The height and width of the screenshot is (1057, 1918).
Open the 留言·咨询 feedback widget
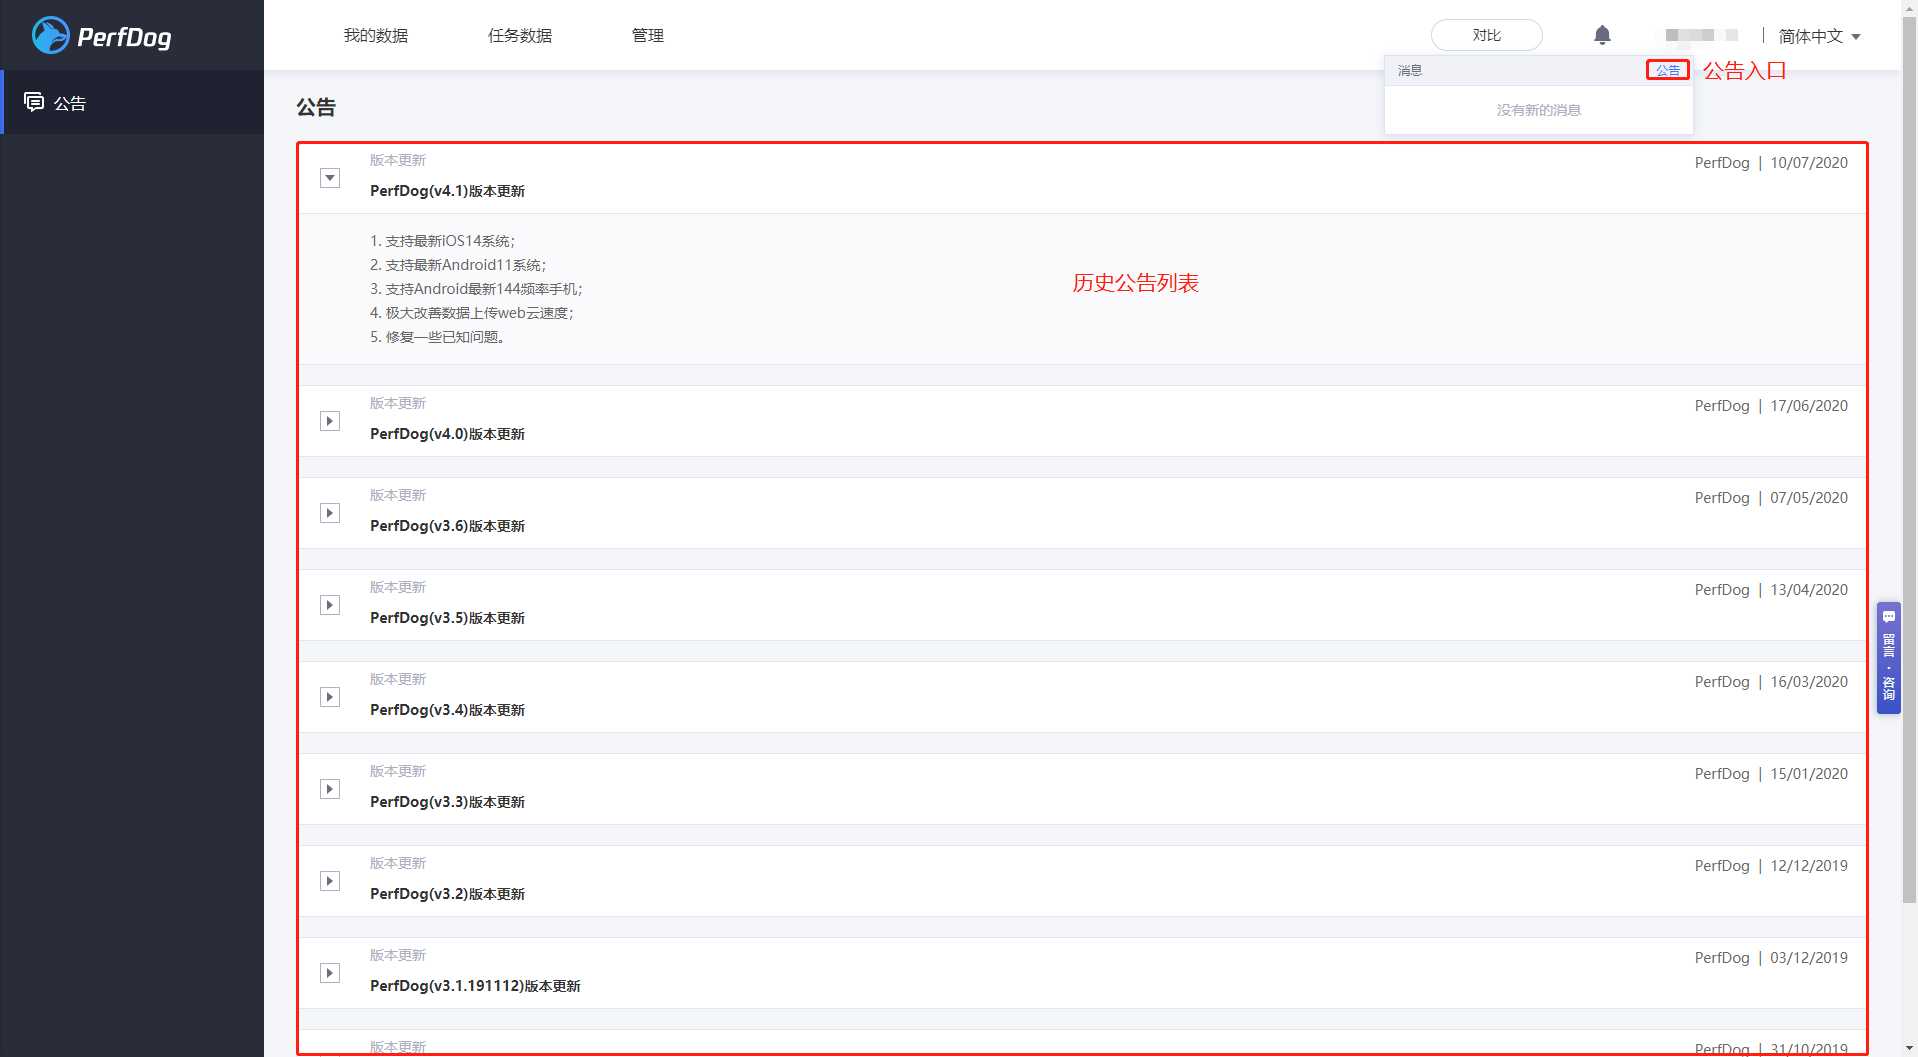(x=1889, y=657)
